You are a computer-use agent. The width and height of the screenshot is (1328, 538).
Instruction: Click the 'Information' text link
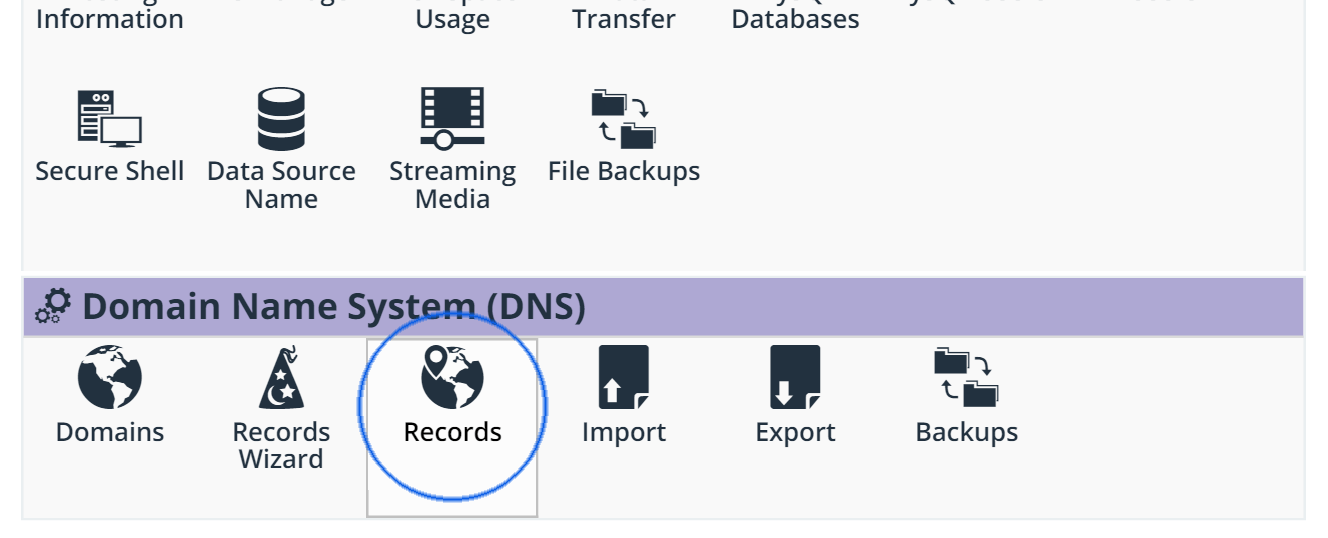click(x=110, y=19)
